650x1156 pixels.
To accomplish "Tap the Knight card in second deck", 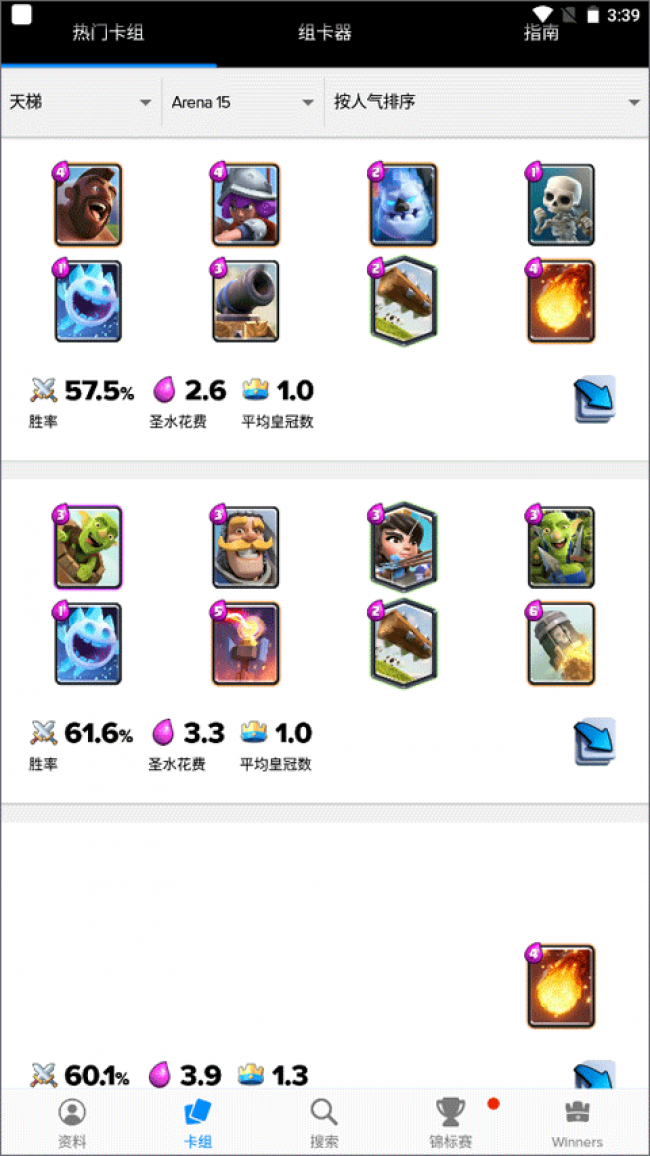I will tap(245, 547).
